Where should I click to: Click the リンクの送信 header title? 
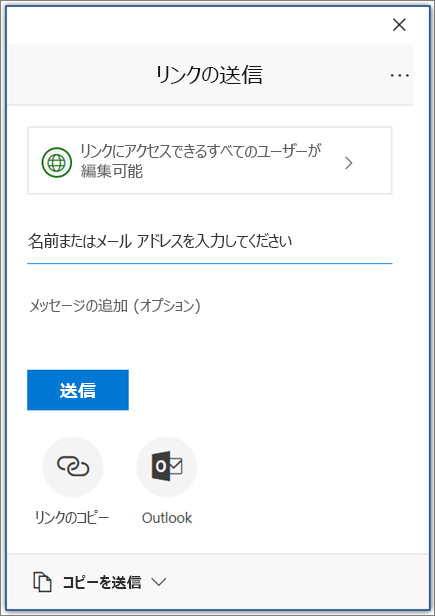click(x=209, y=75)
